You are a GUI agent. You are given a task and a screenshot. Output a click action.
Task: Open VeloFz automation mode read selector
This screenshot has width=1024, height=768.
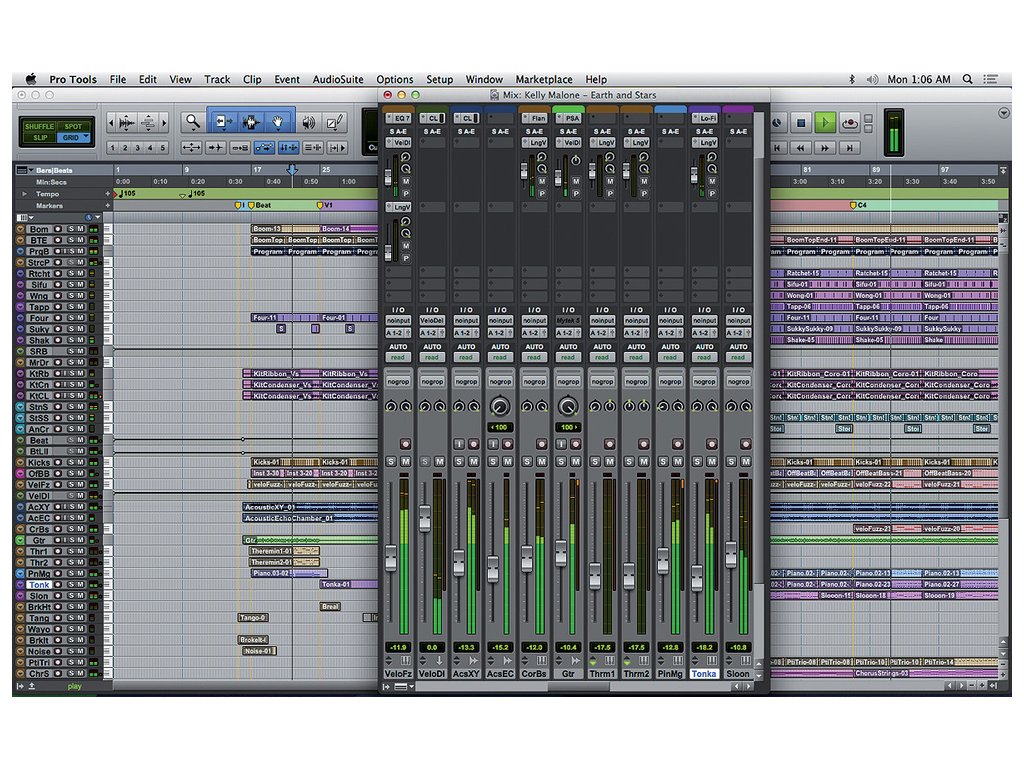point(398,357)
